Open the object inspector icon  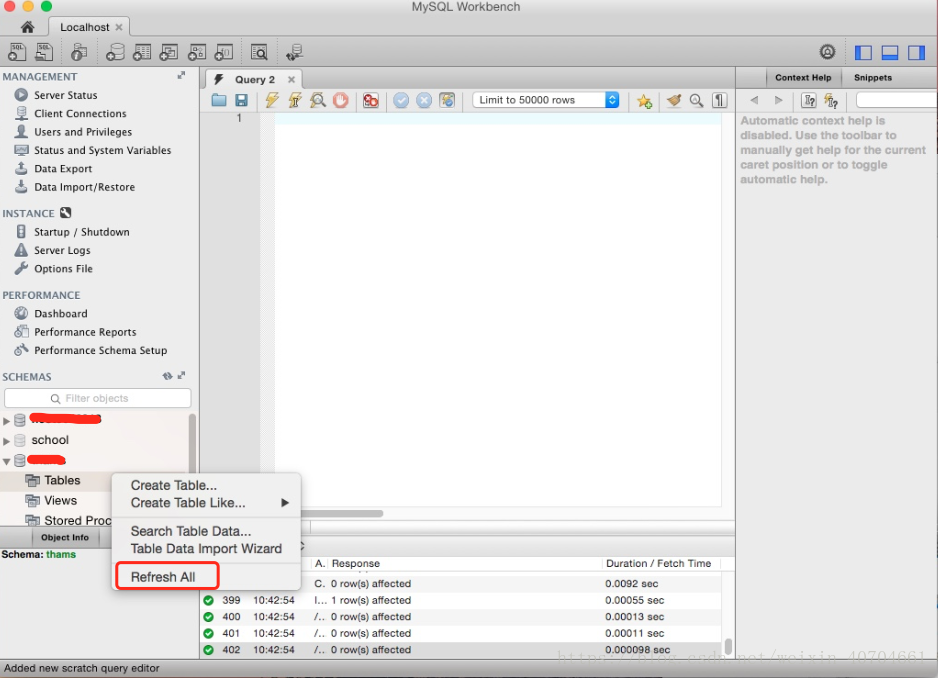pyautogui.click(x=78, y=52)
